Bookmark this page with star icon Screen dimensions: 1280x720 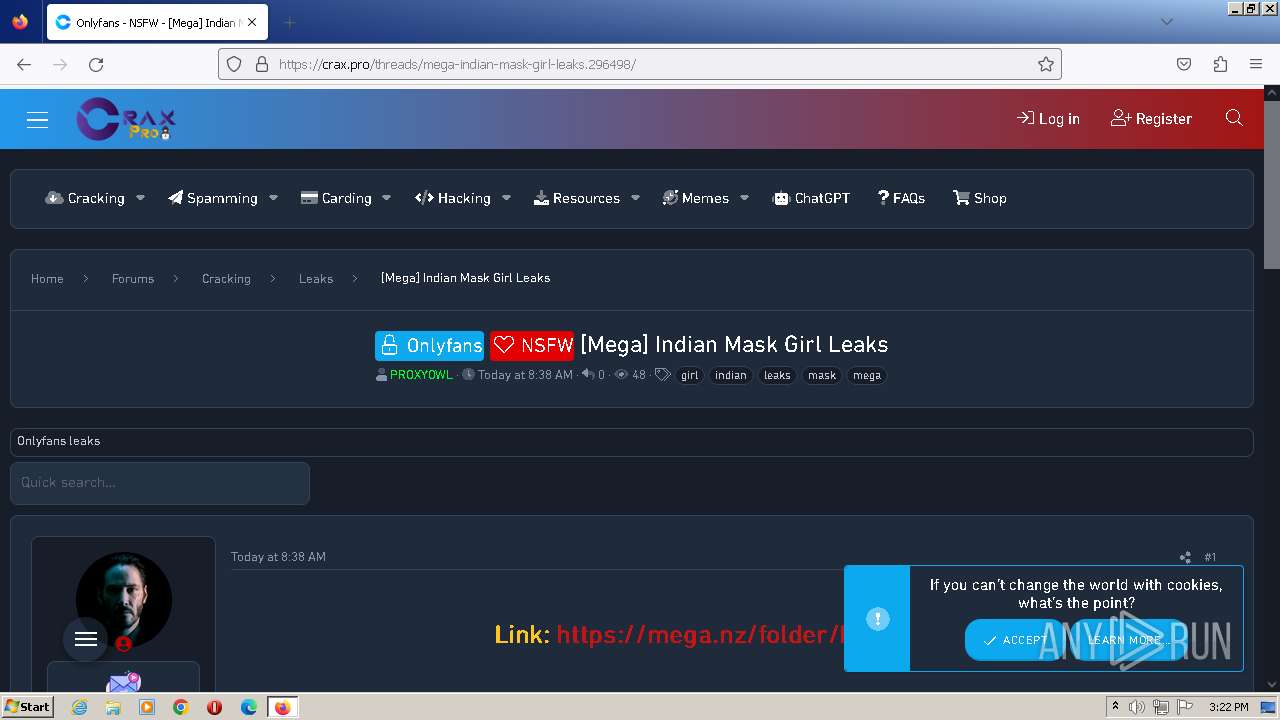(1046, 64)
